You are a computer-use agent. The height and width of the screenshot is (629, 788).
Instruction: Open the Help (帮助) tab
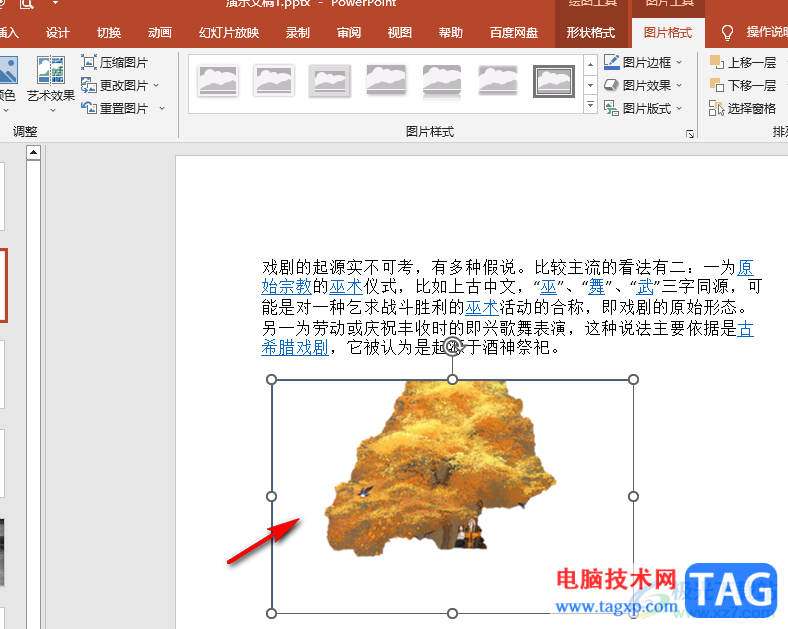click(450, 33)
